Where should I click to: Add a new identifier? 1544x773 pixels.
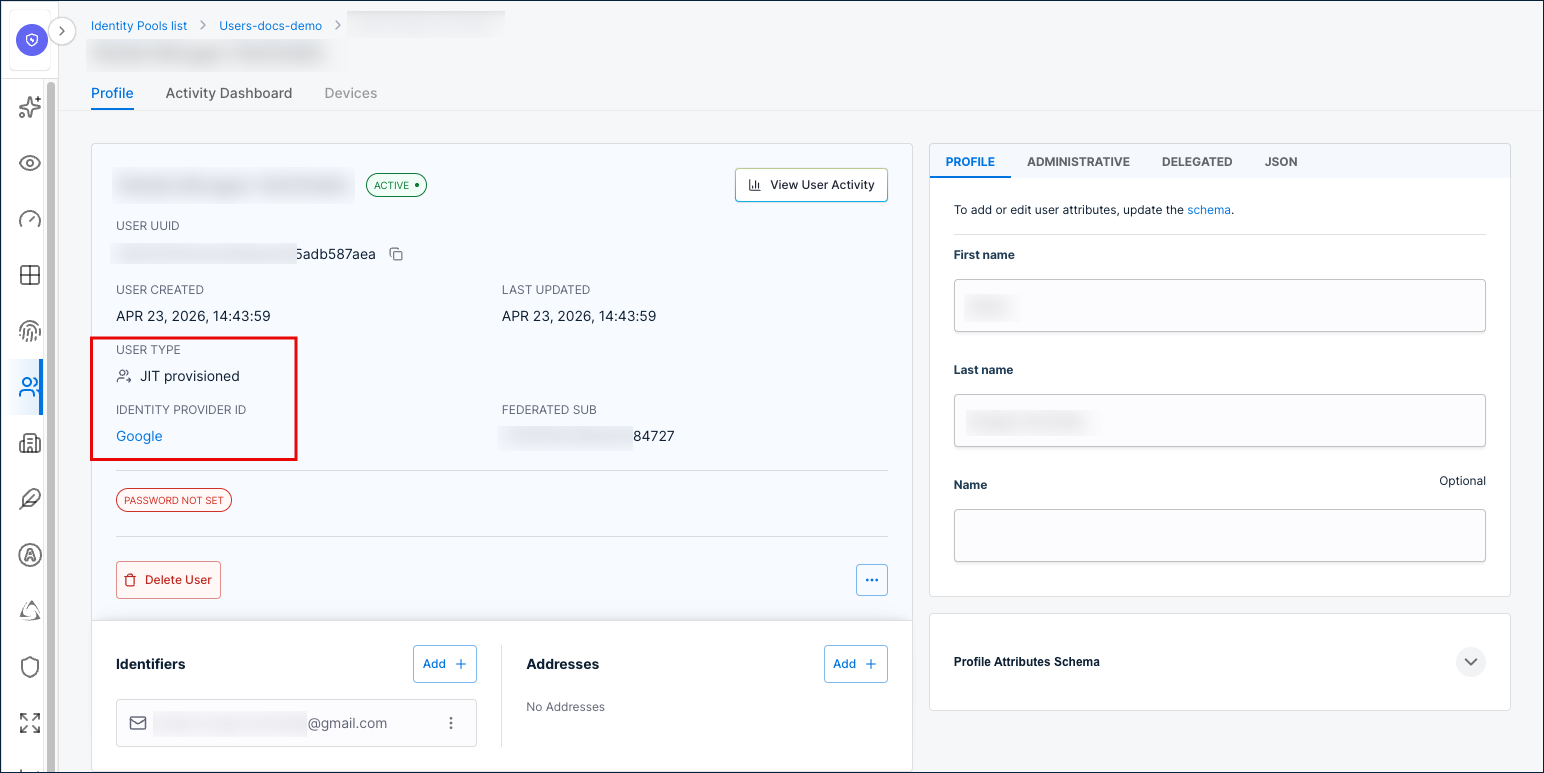(445, 664)
